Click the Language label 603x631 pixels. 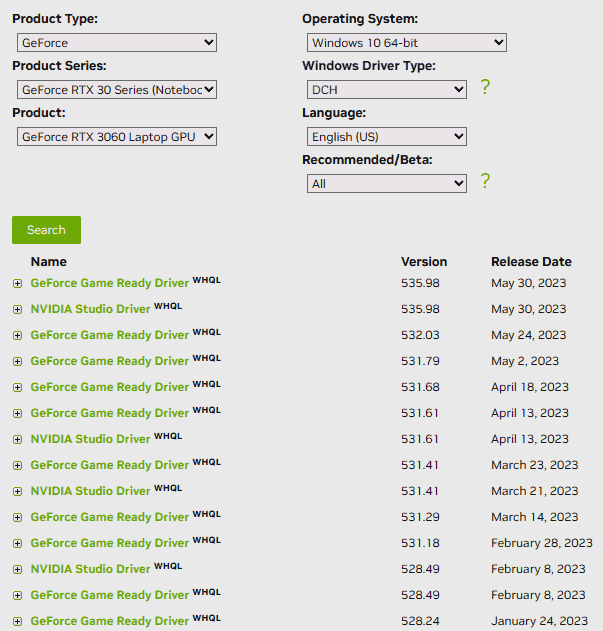tap(334, 113)
